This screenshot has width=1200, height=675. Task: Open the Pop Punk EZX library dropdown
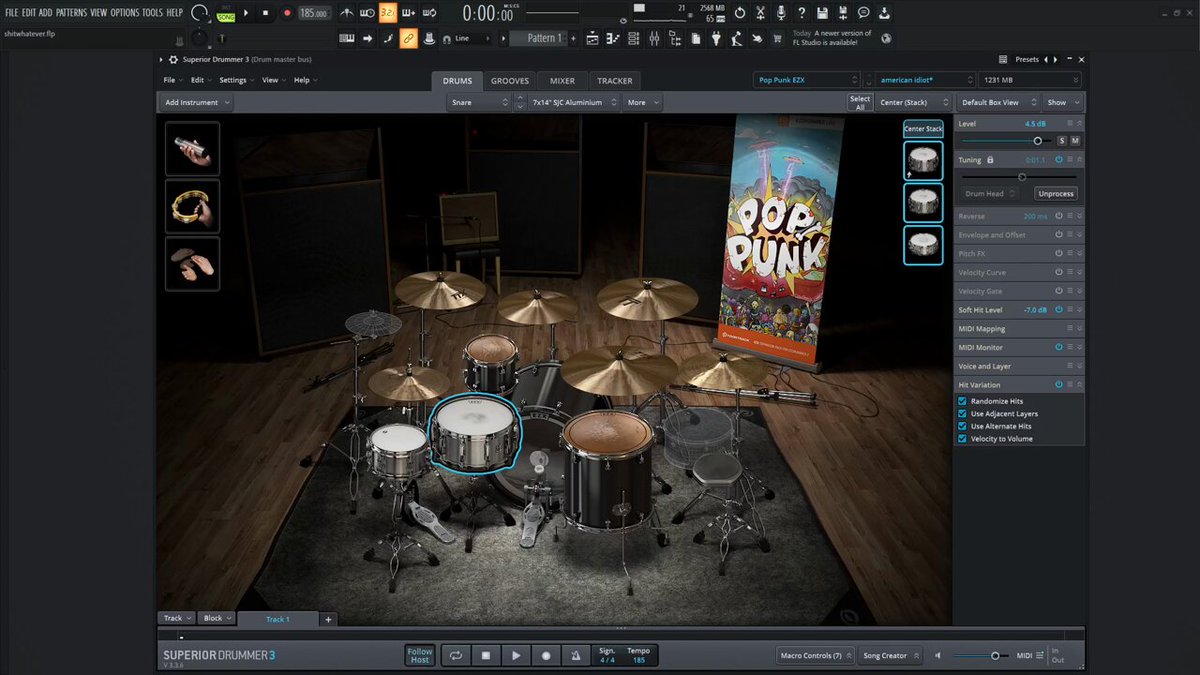point(807,80)
